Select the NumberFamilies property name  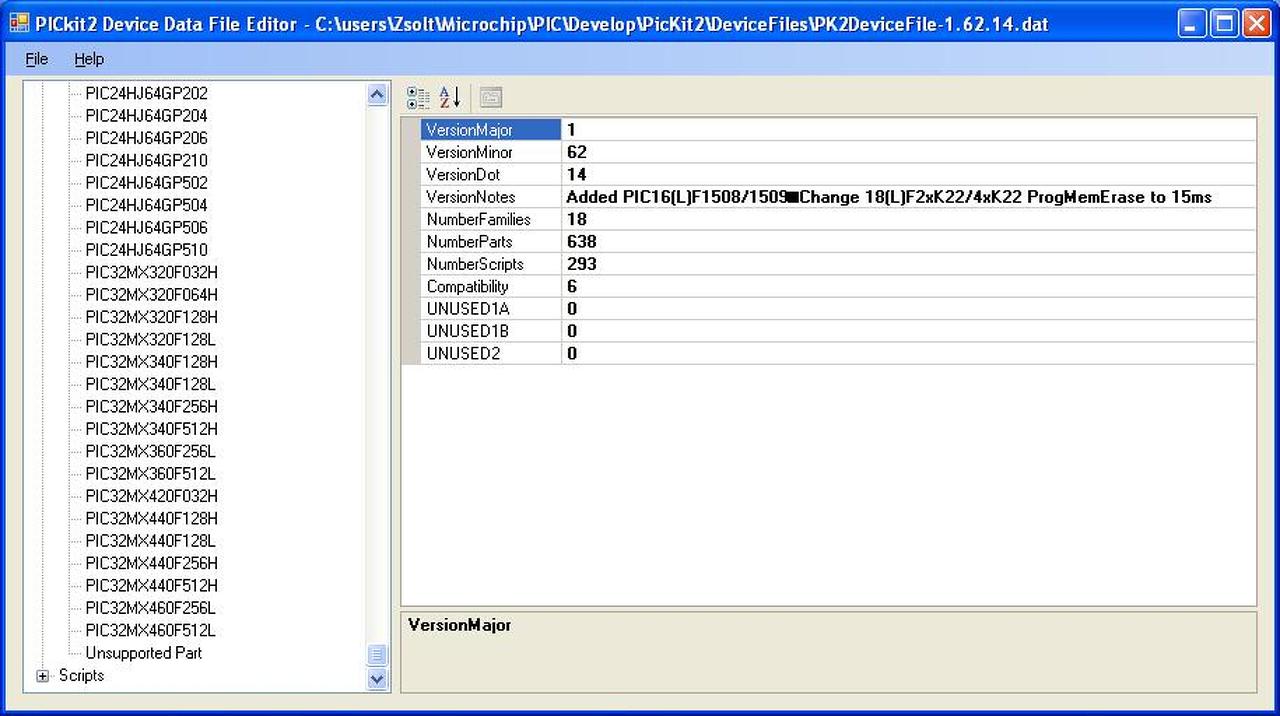[x=491, y=219]
